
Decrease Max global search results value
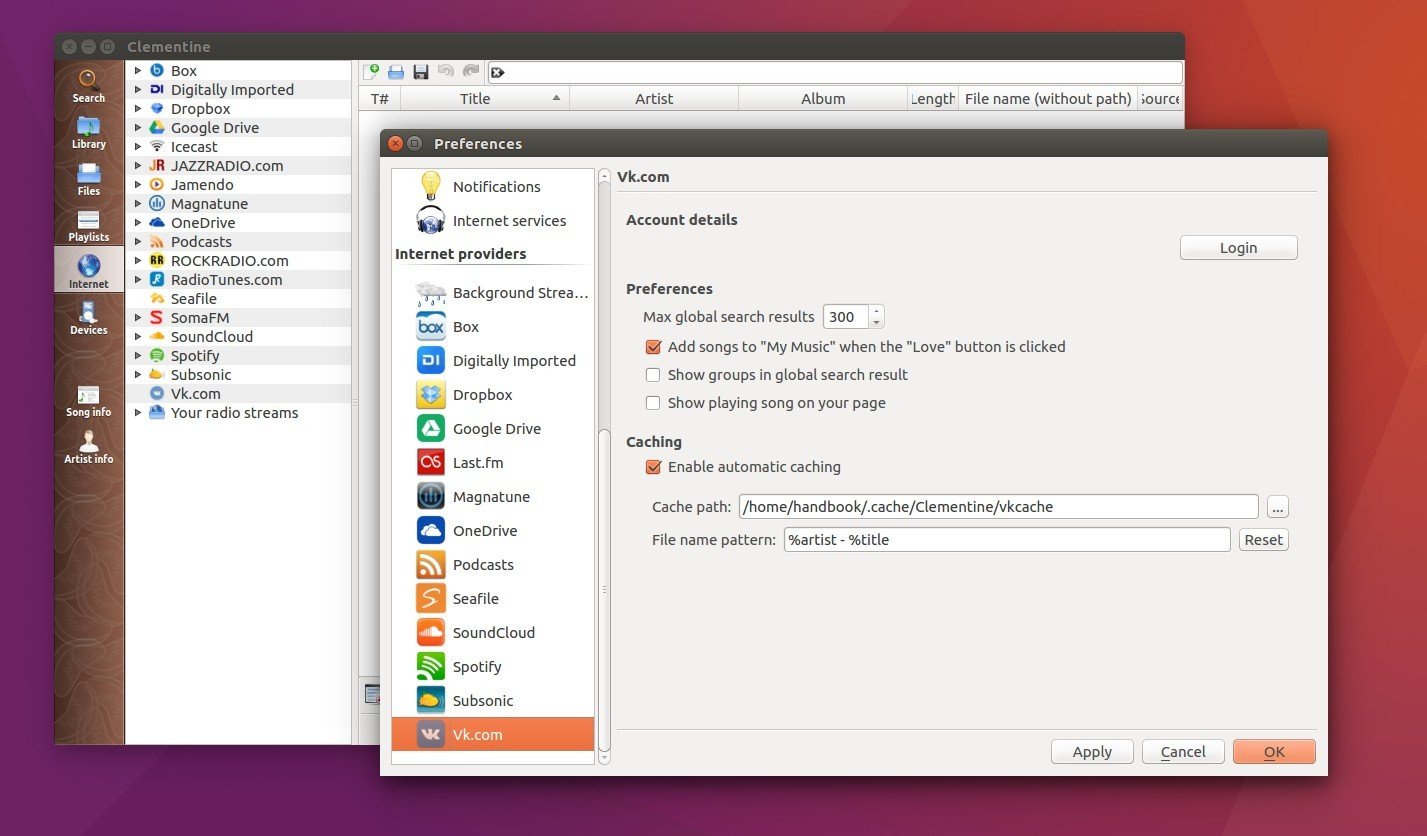click(877, 323)
